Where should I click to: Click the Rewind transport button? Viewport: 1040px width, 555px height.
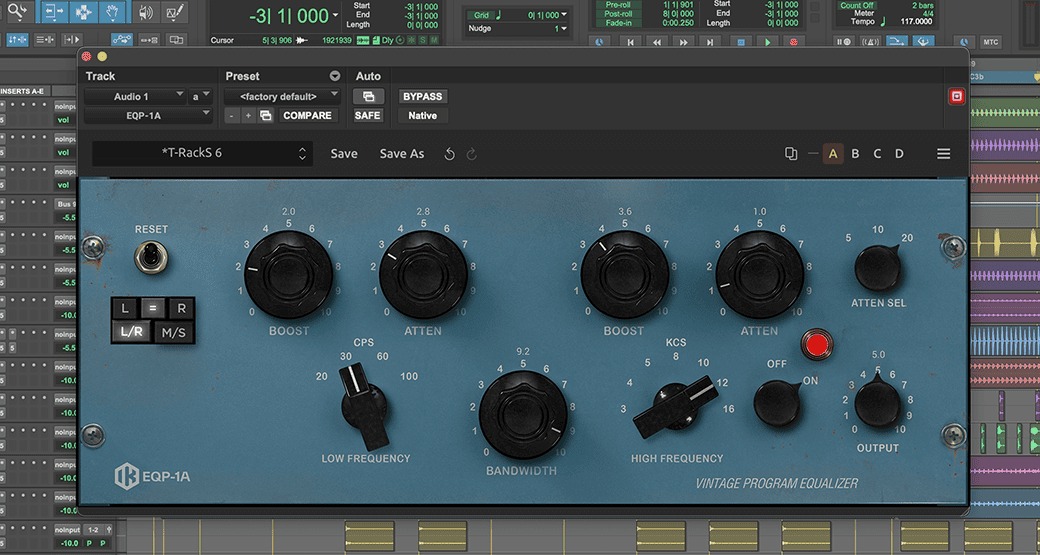(657, 42)
